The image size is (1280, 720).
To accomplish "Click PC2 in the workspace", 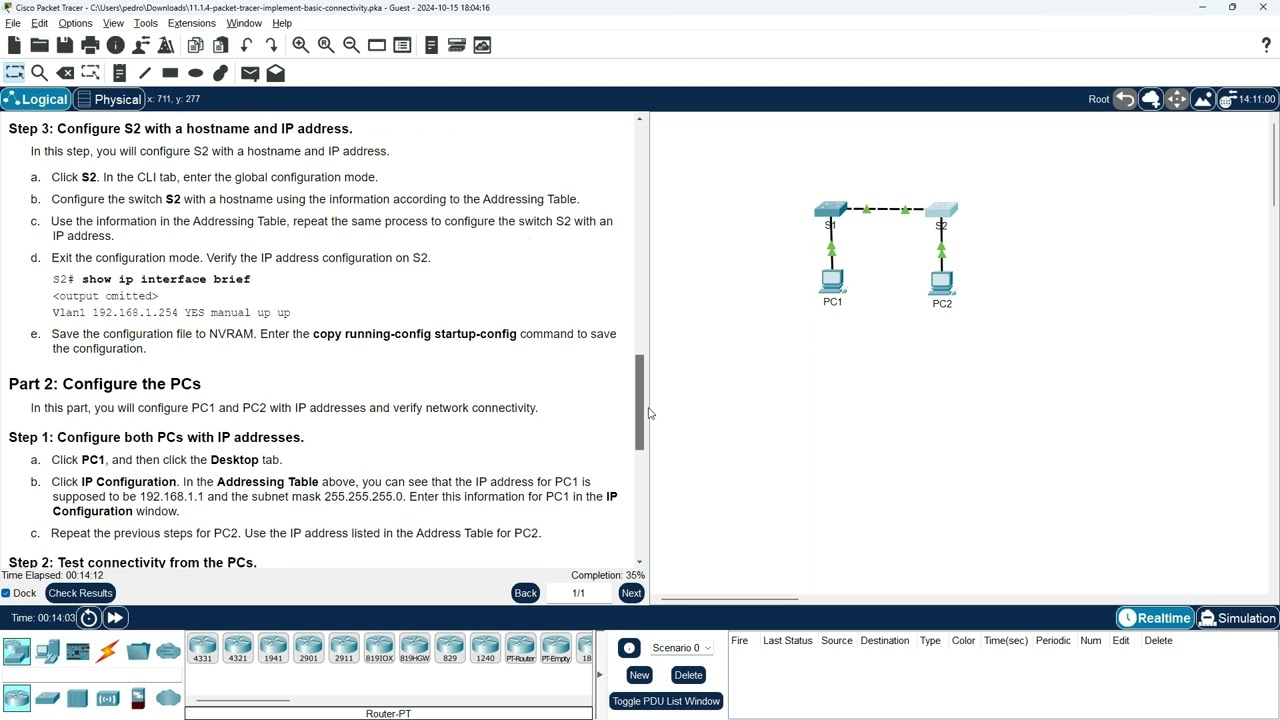I will click(941, 284).
